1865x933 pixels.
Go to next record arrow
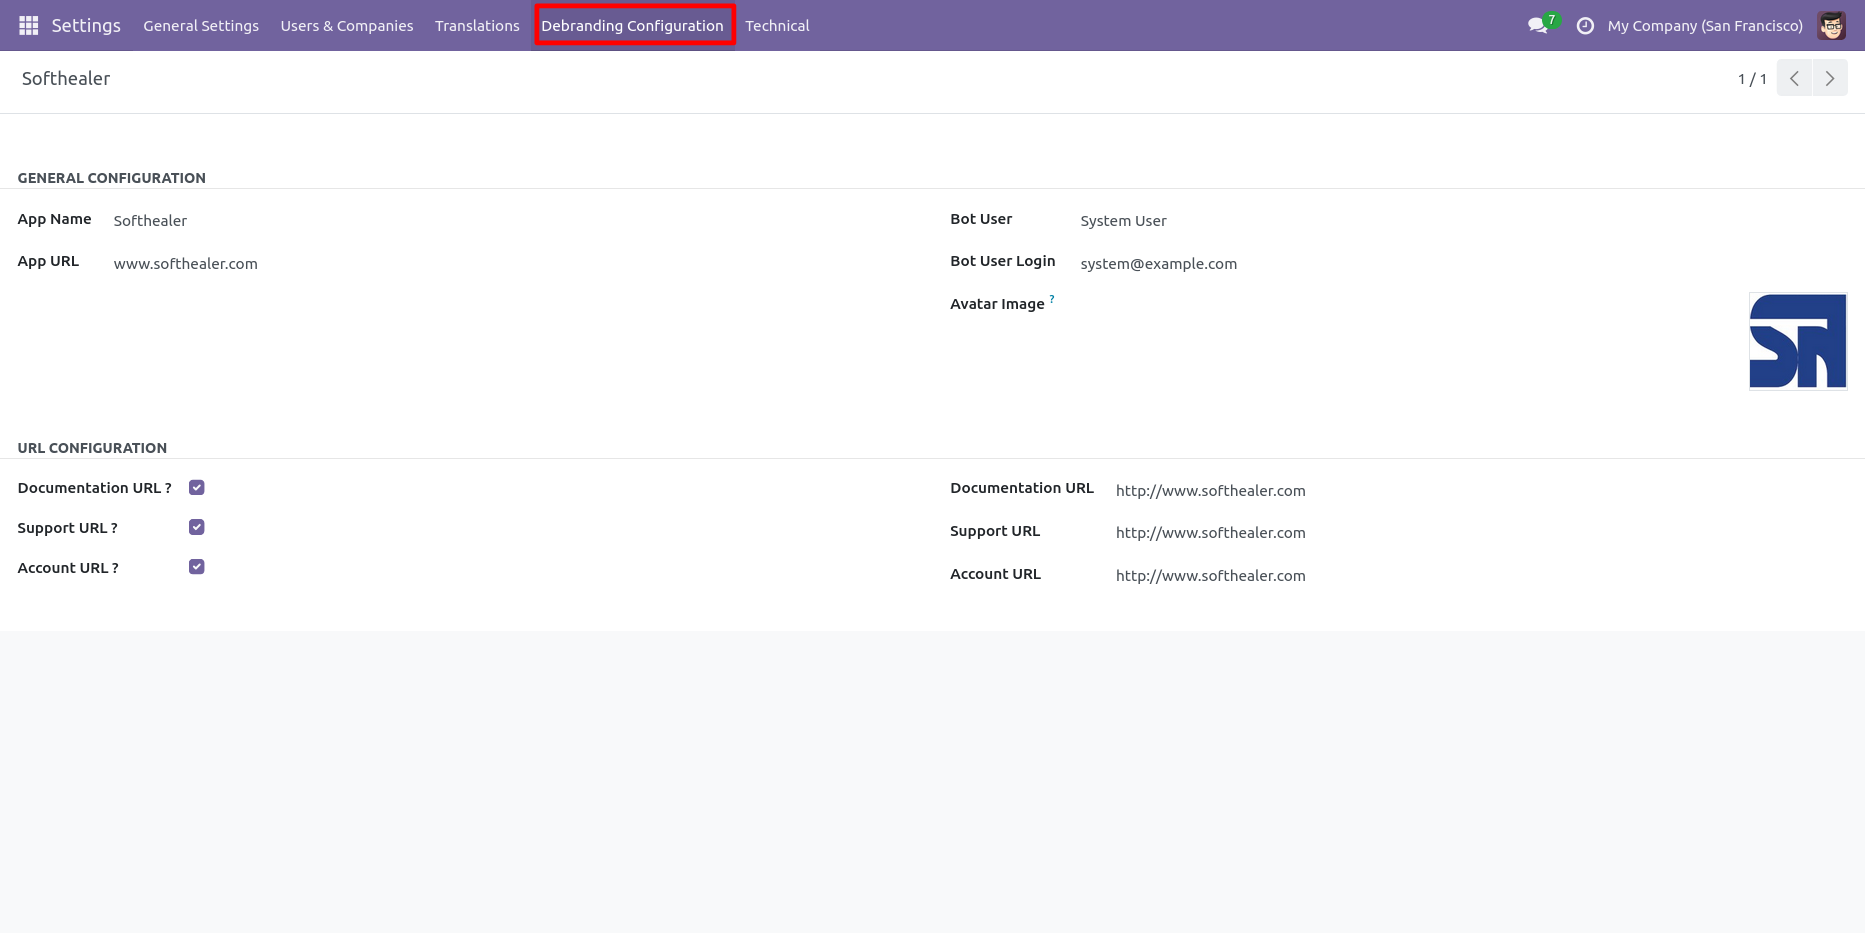tap(1830, 78)
